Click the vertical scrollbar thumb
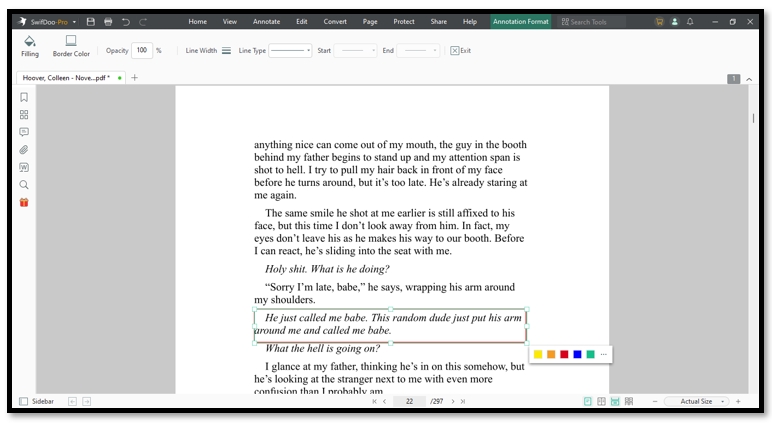772x423 pixels. 753,118
